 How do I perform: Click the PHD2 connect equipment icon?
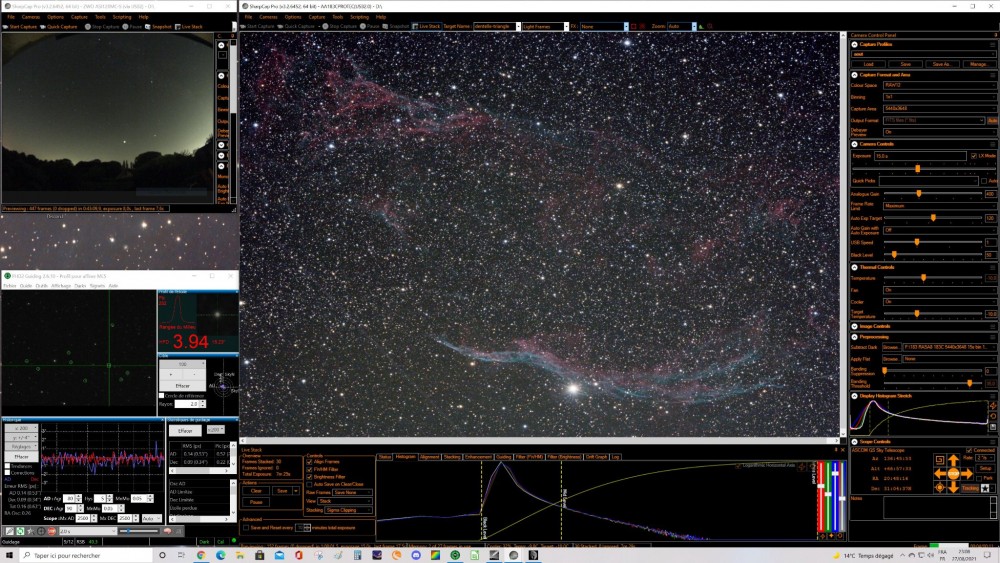pyautogui.click(x=10, y=531)
